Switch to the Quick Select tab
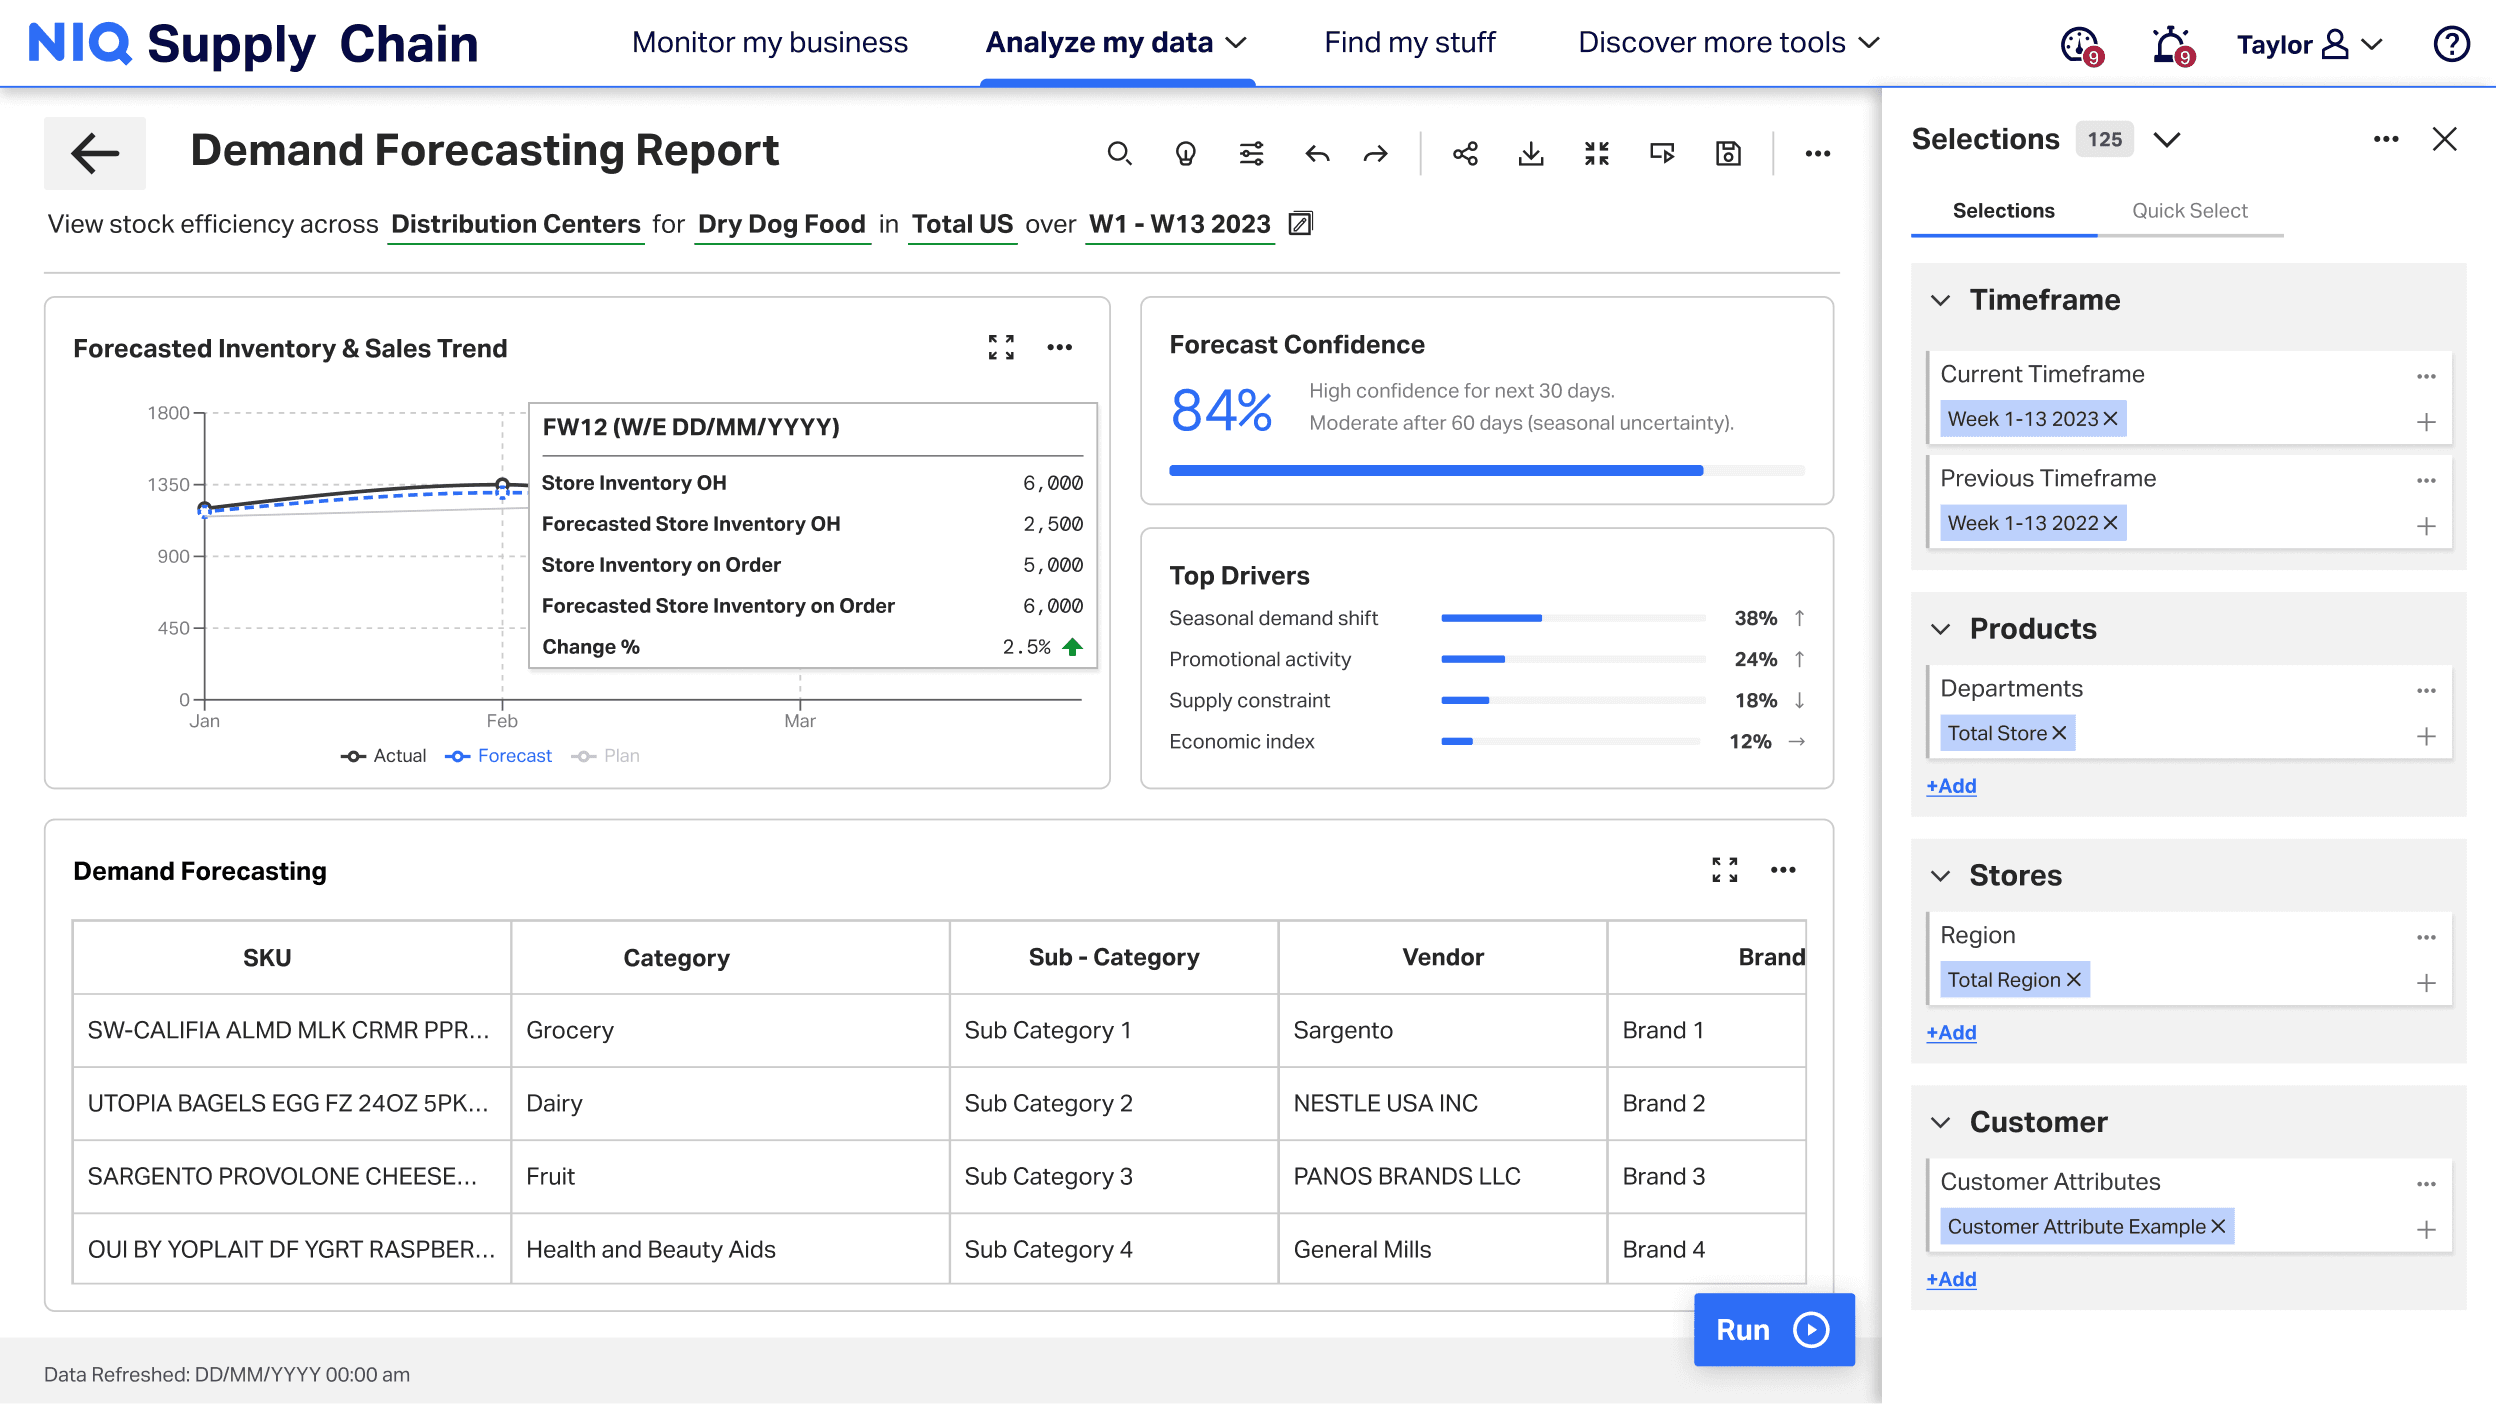This screenshot has height=1404, width=2496. point(2189,211)
